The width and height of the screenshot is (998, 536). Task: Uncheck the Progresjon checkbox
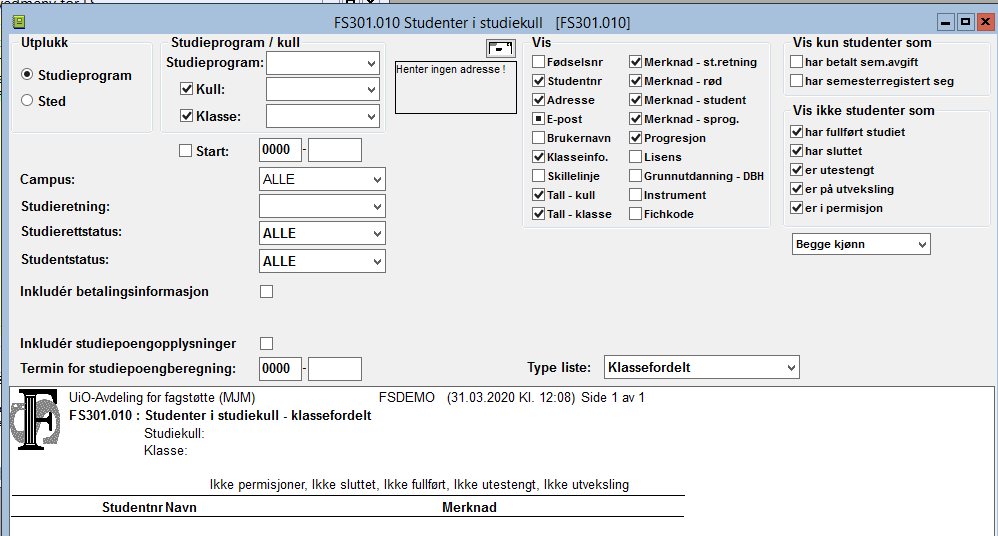point(635,138)
